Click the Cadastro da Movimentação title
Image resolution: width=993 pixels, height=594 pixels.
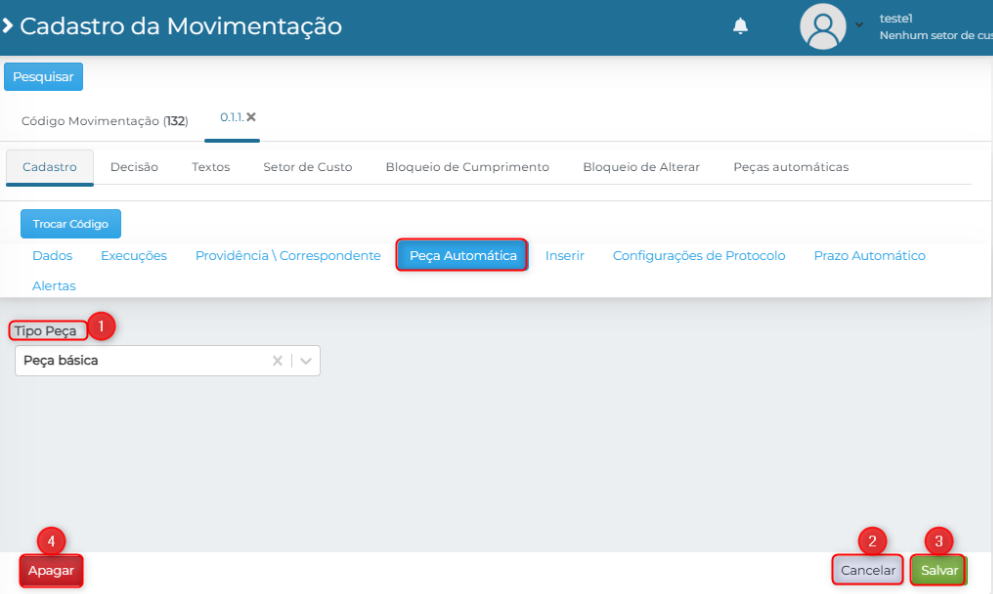click(180, 26)
